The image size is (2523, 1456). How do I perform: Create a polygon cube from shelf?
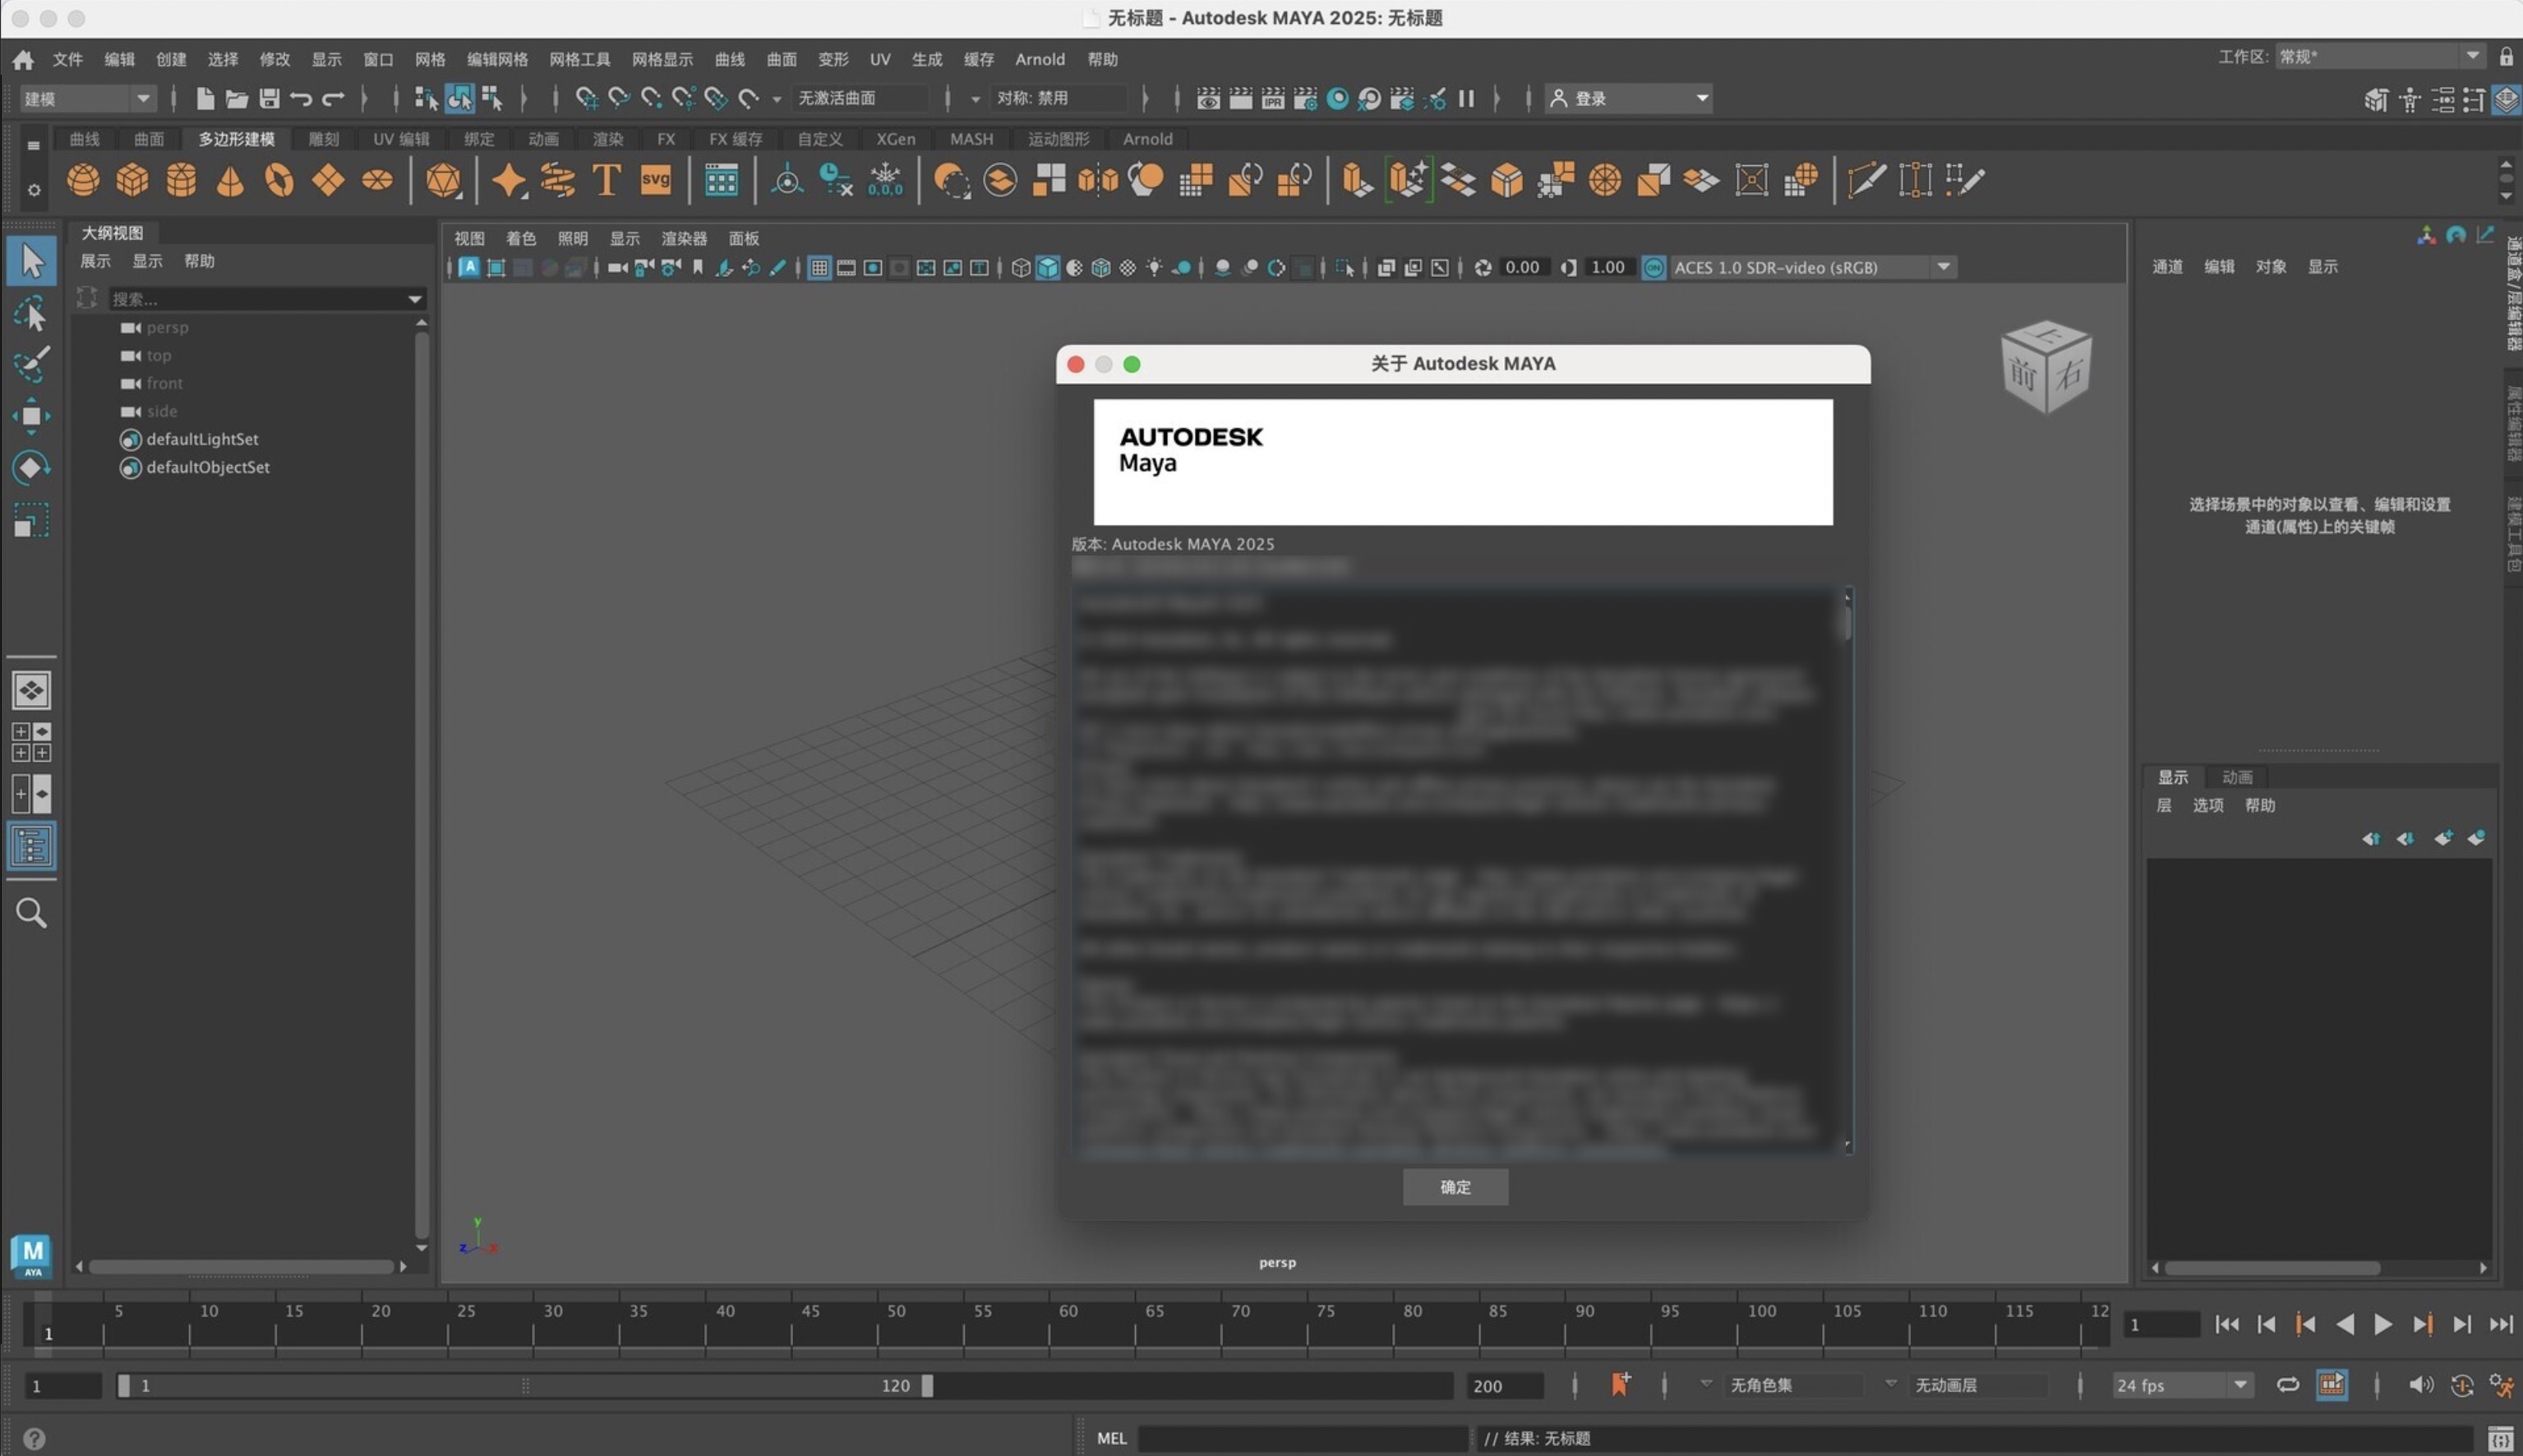tap(132, 181)
